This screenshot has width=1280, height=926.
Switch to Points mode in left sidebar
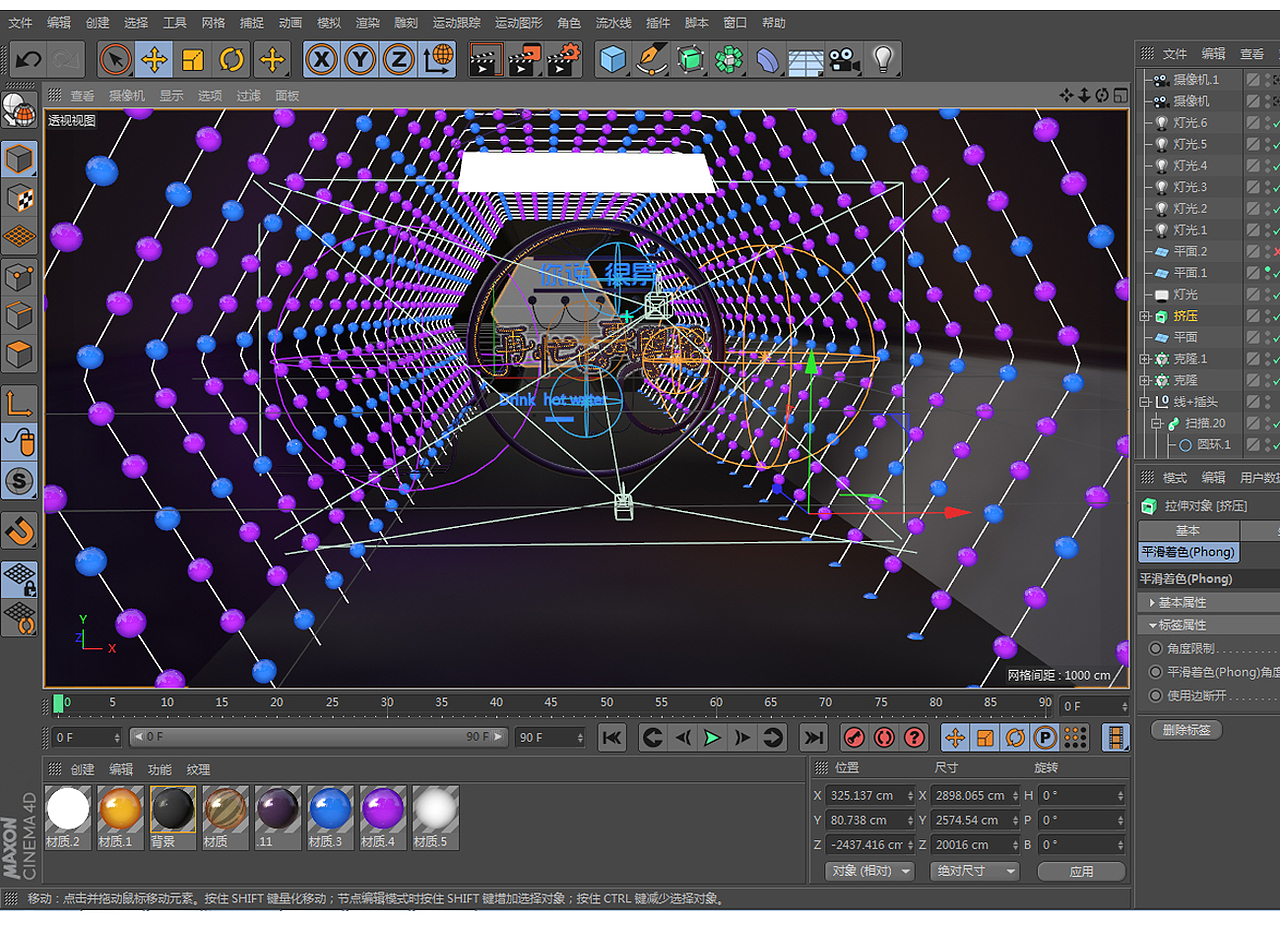(20, 276)
